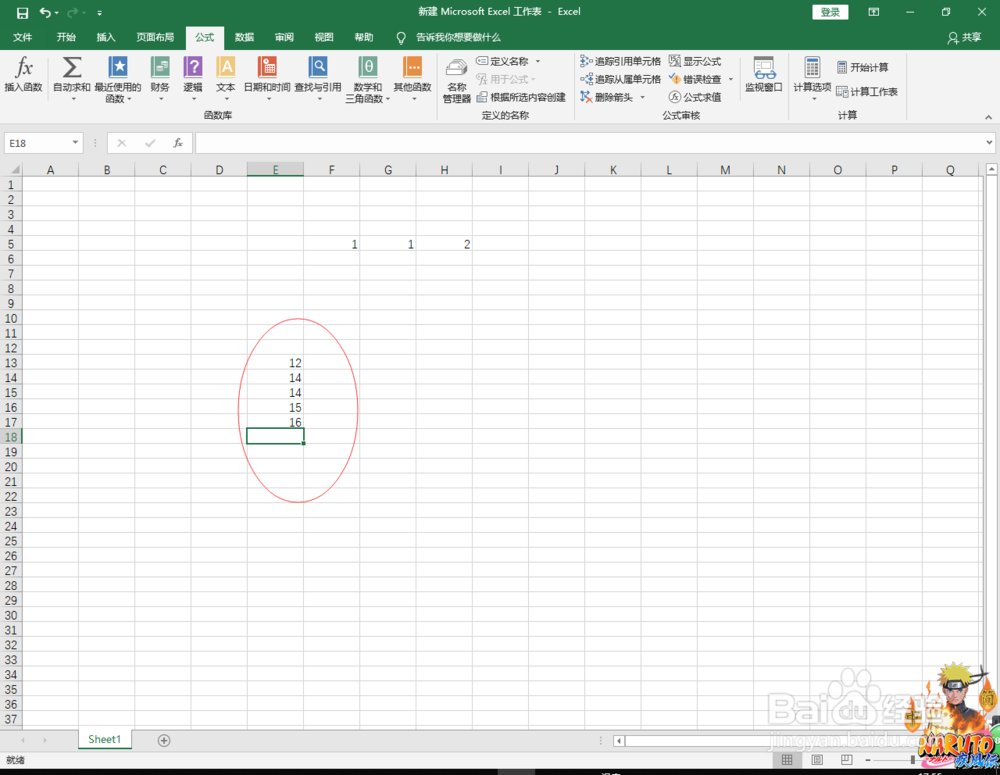
Task: Open Recently Used functions icon
Action: tap(118, 68)
